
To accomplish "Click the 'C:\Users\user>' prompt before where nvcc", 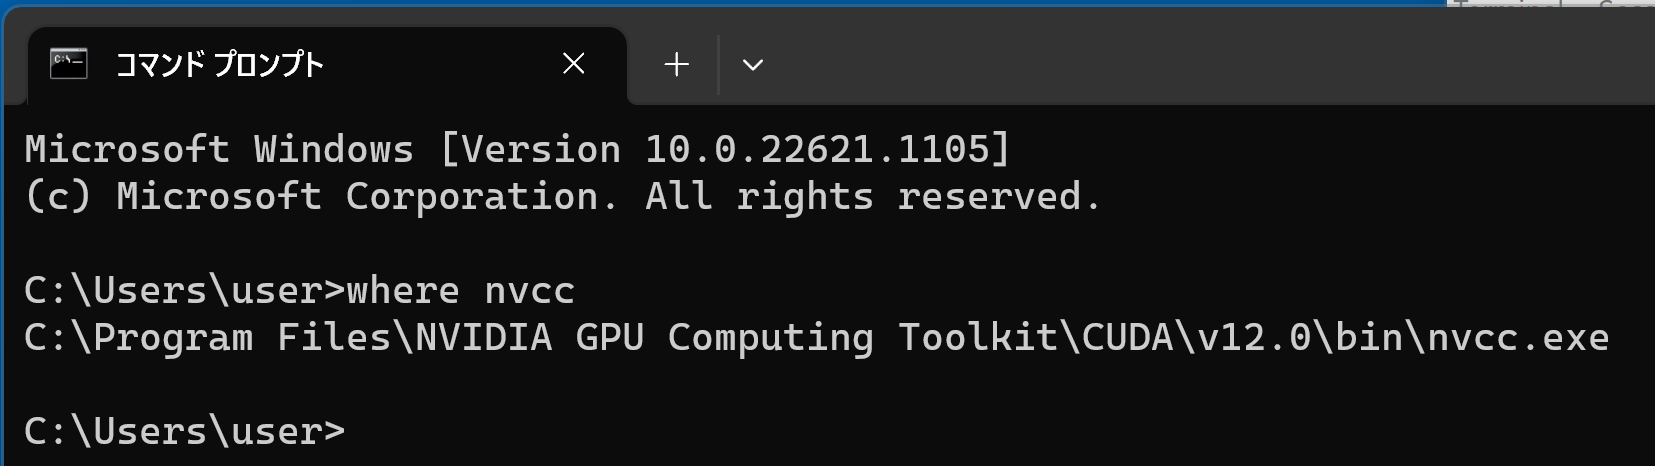I will 184,291.
